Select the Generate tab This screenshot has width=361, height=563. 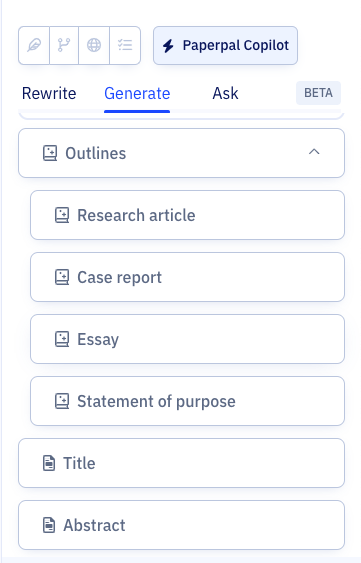[137, 93]
